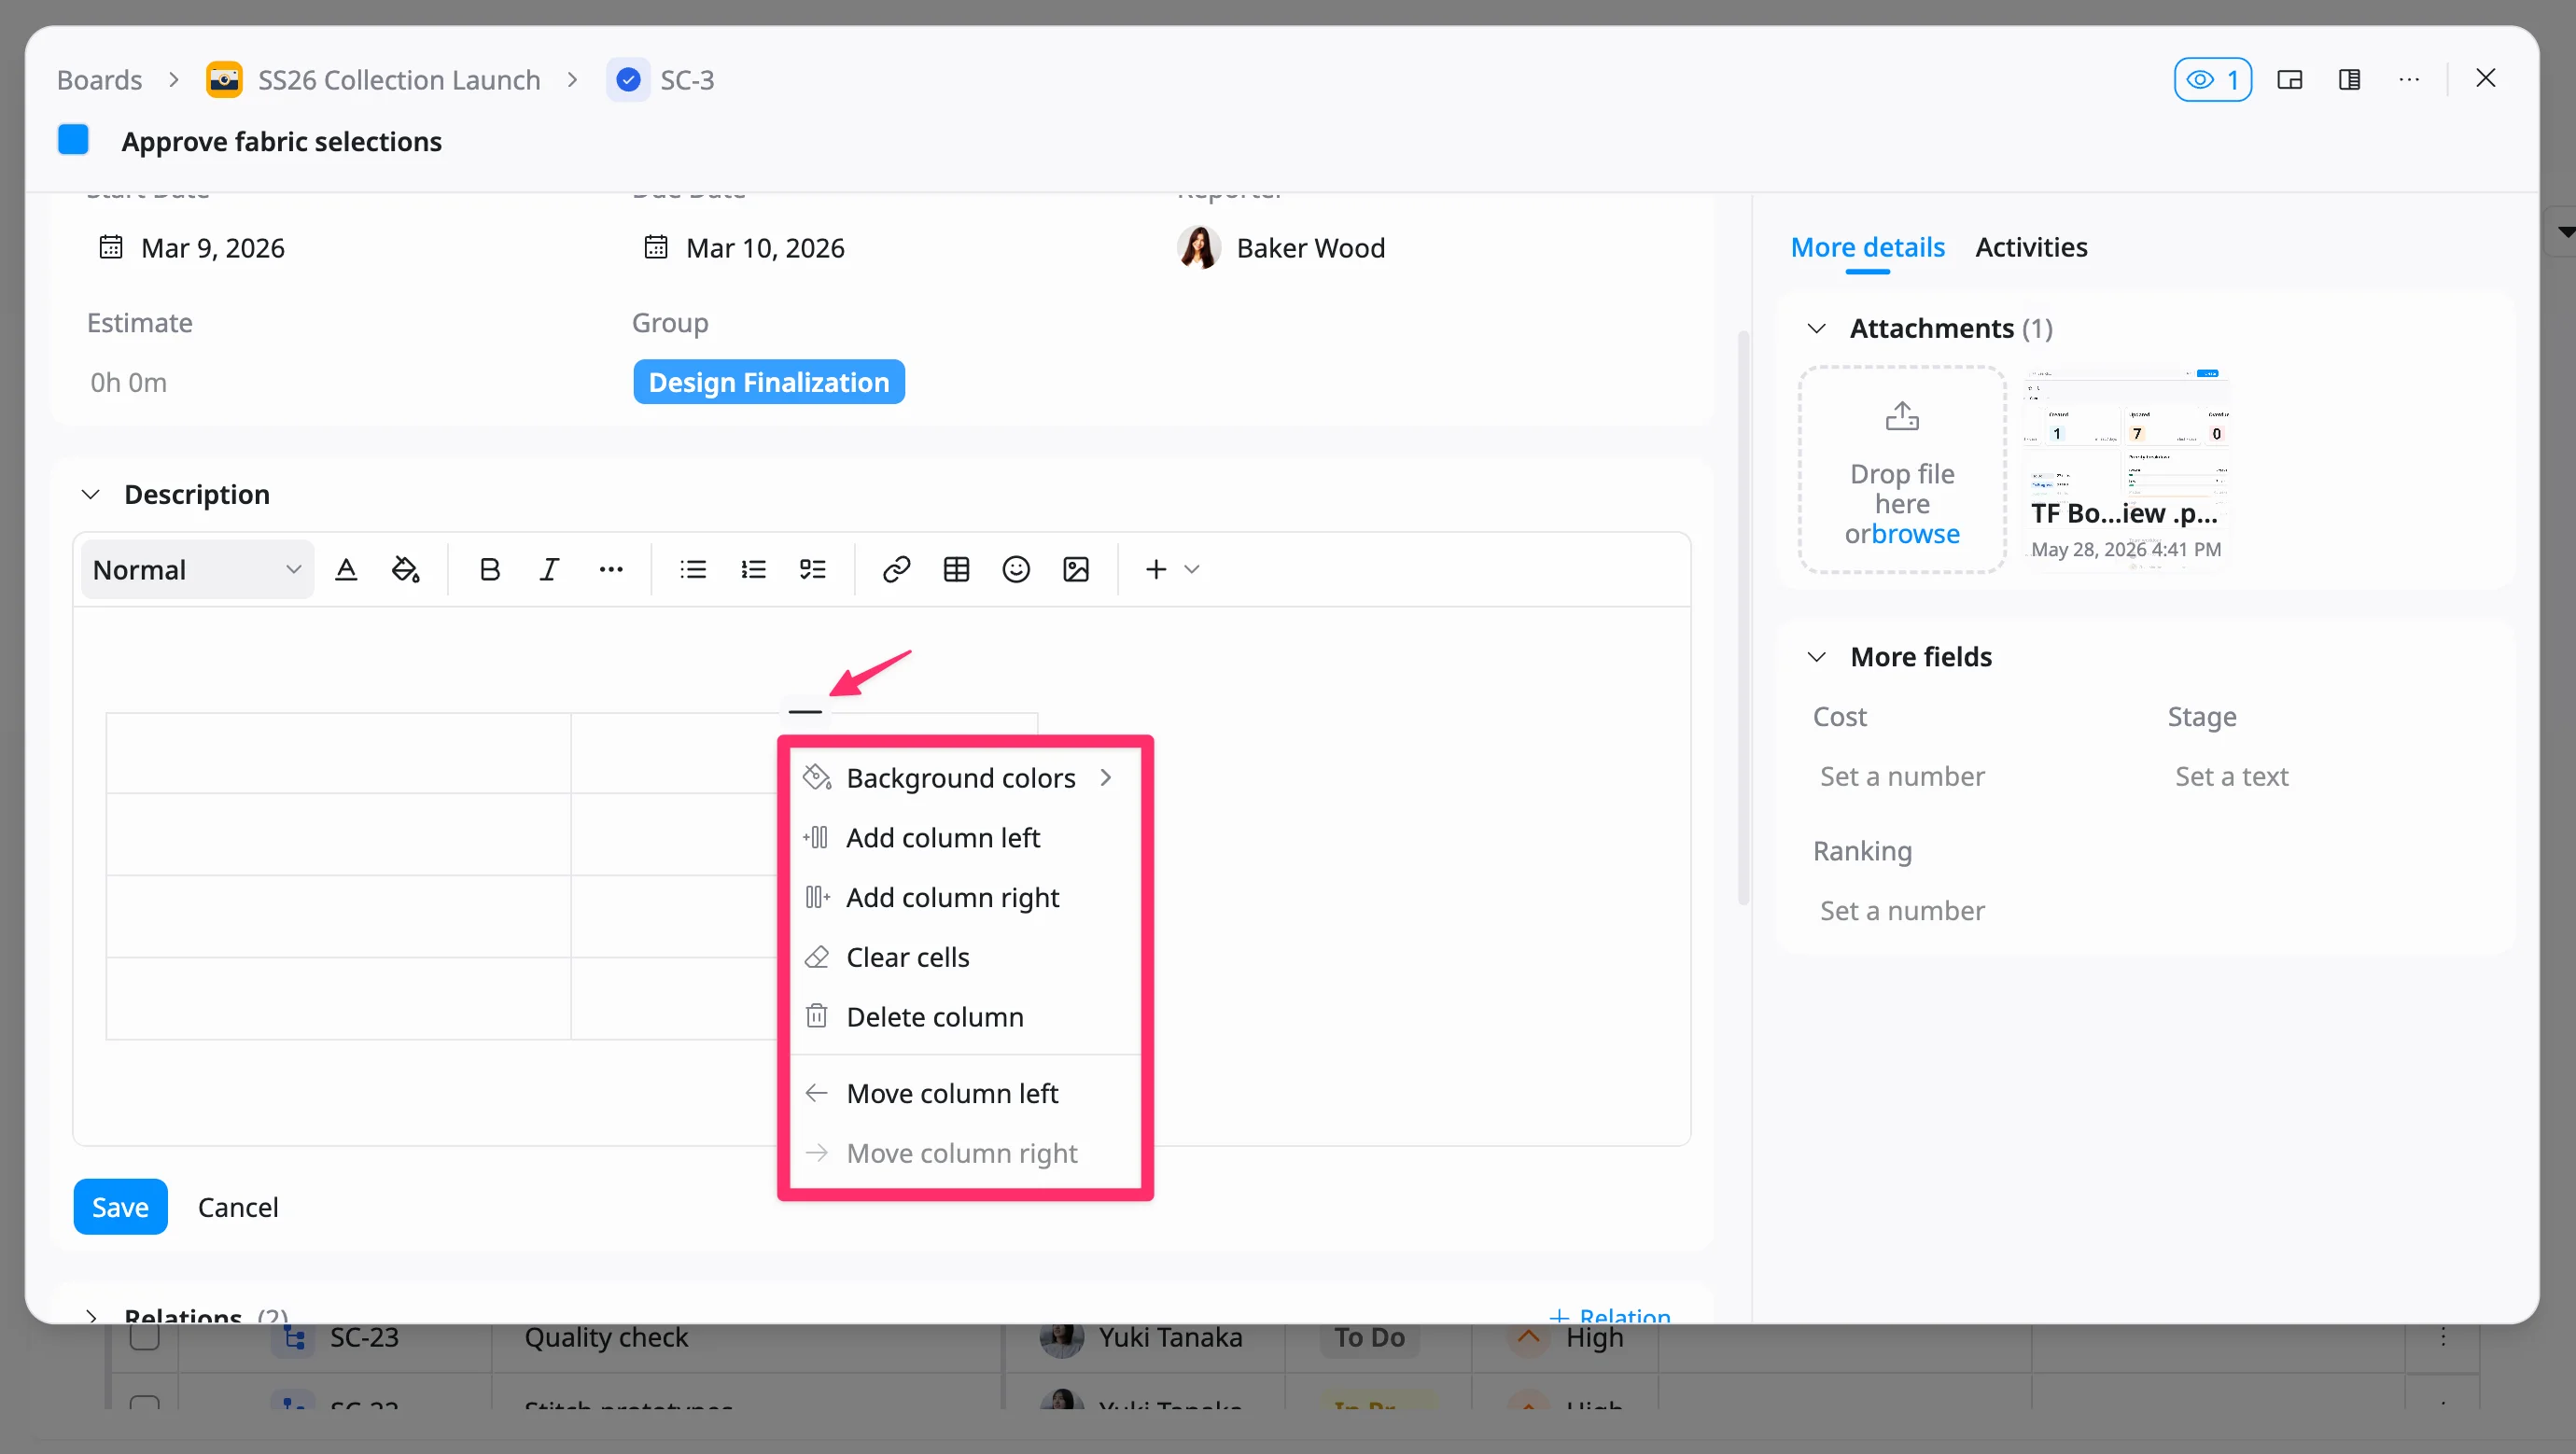
Task: Click the SS26 Collection Launch board icon
Action: coord(224,80)
